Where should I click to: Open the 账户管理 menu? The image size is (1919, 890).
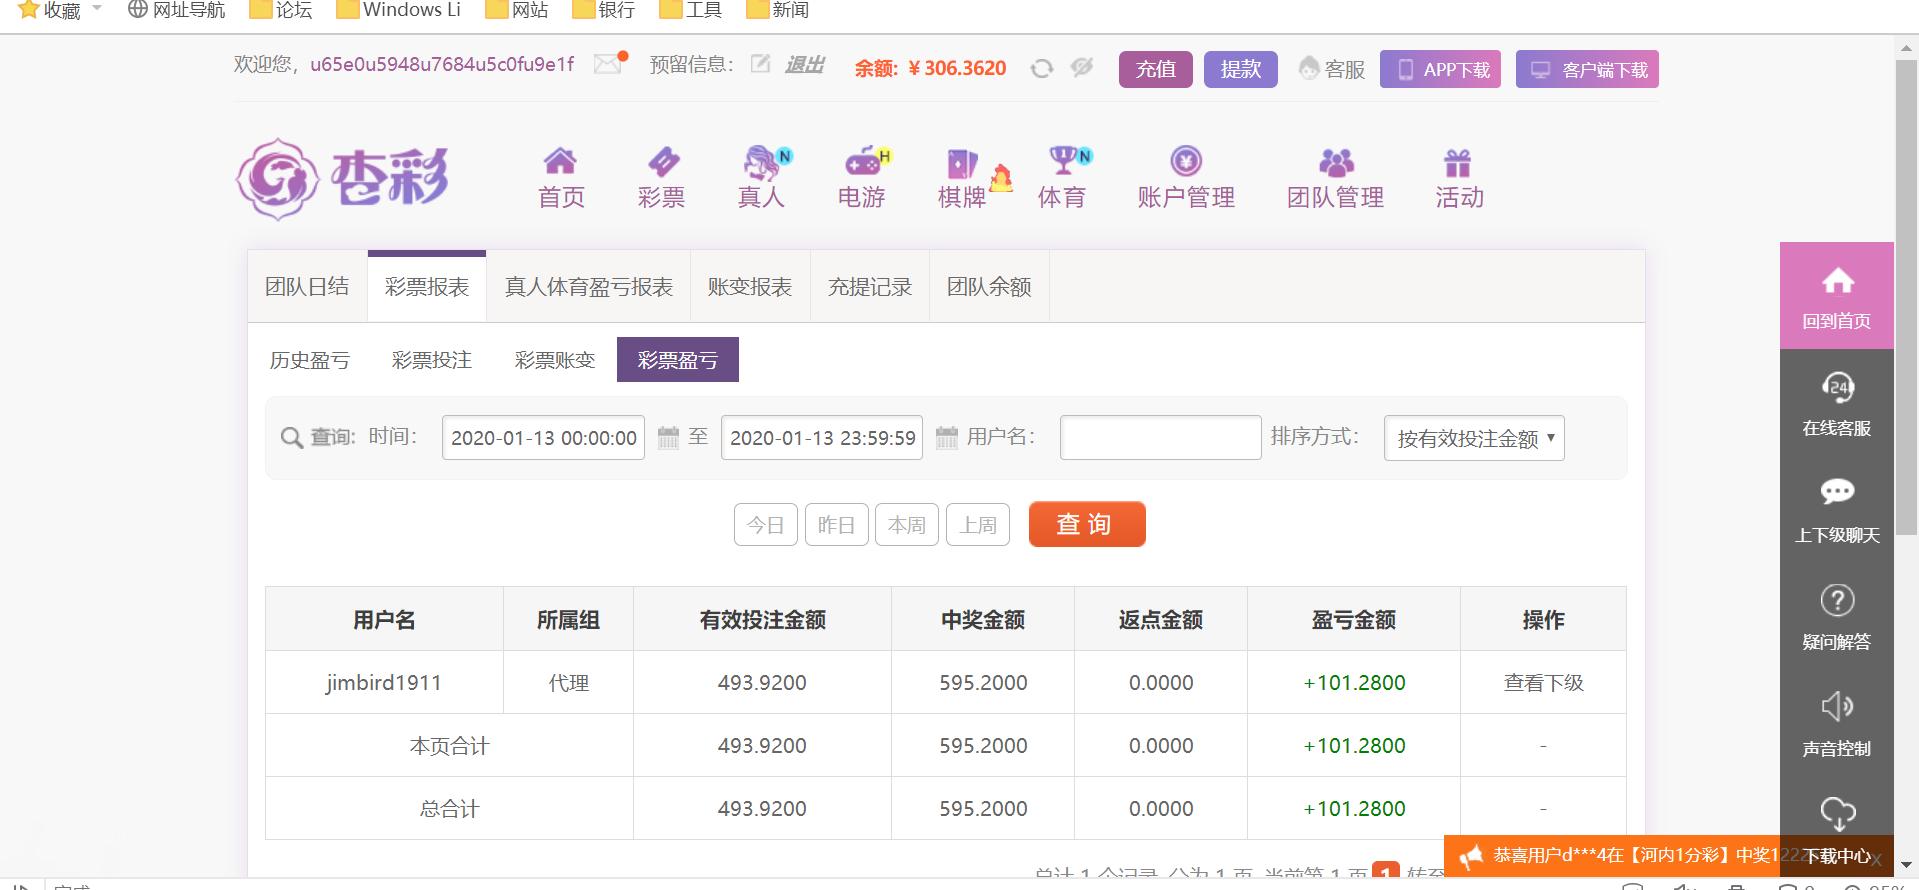click(1186, 178)
